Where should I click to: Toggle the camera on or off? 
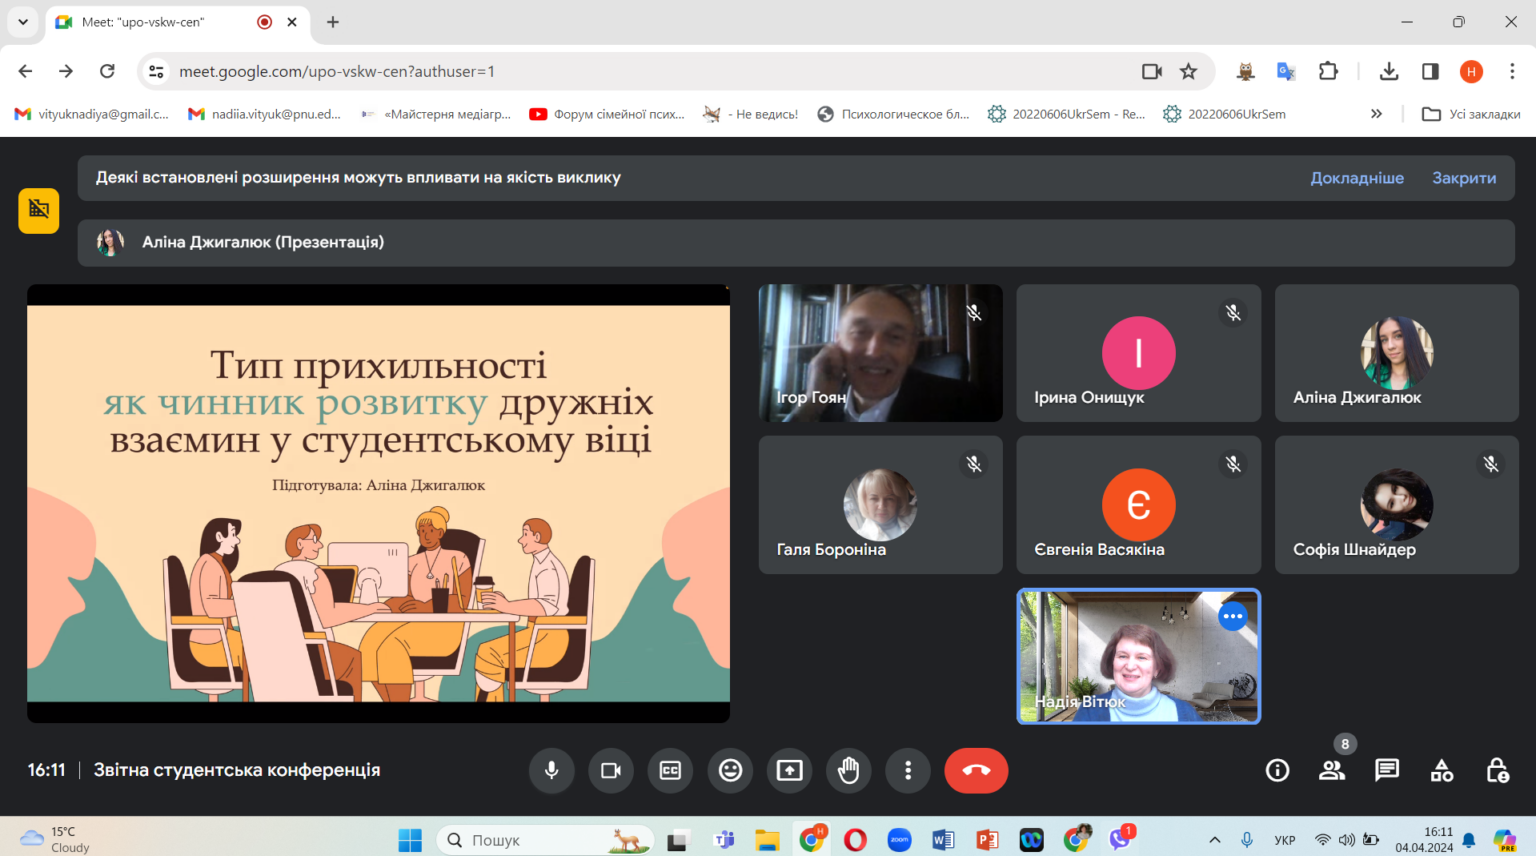click(x=610, y=770)
